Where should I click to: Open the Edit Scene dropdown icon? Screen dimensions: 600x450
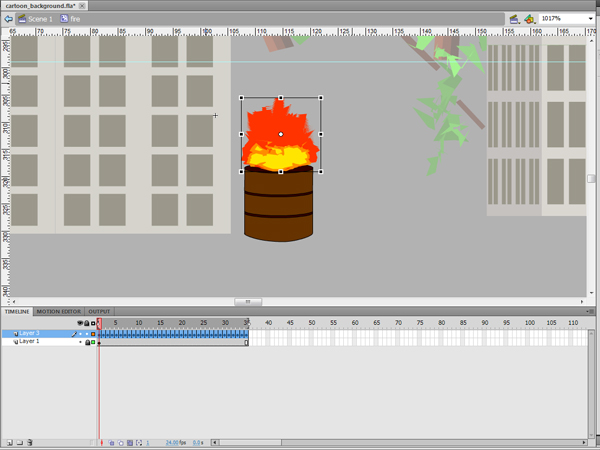(x=514, y=19)
